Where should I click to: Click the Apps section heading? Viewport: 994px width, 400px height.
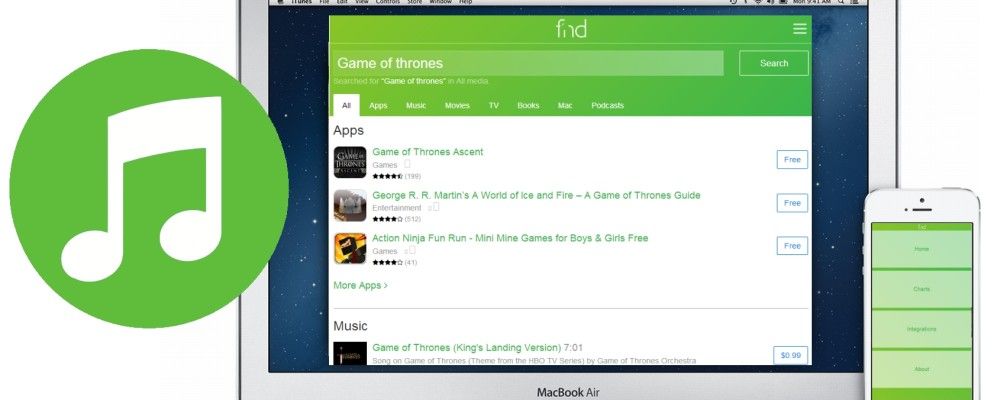click(x=349, y=131)
